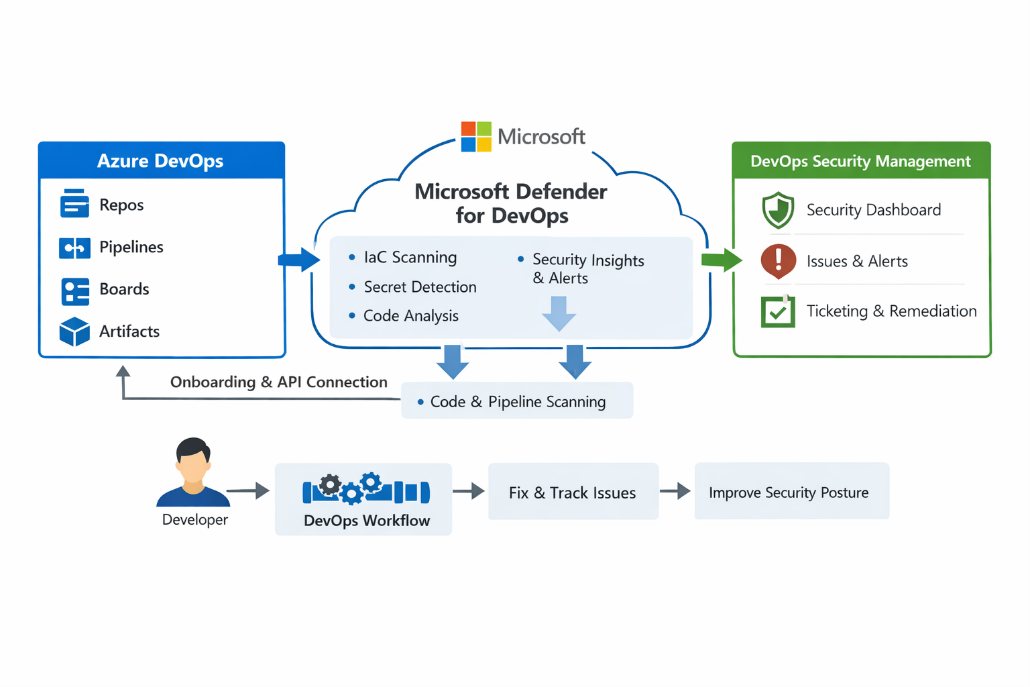Click the Artifacts label

[x=129, y=331]
